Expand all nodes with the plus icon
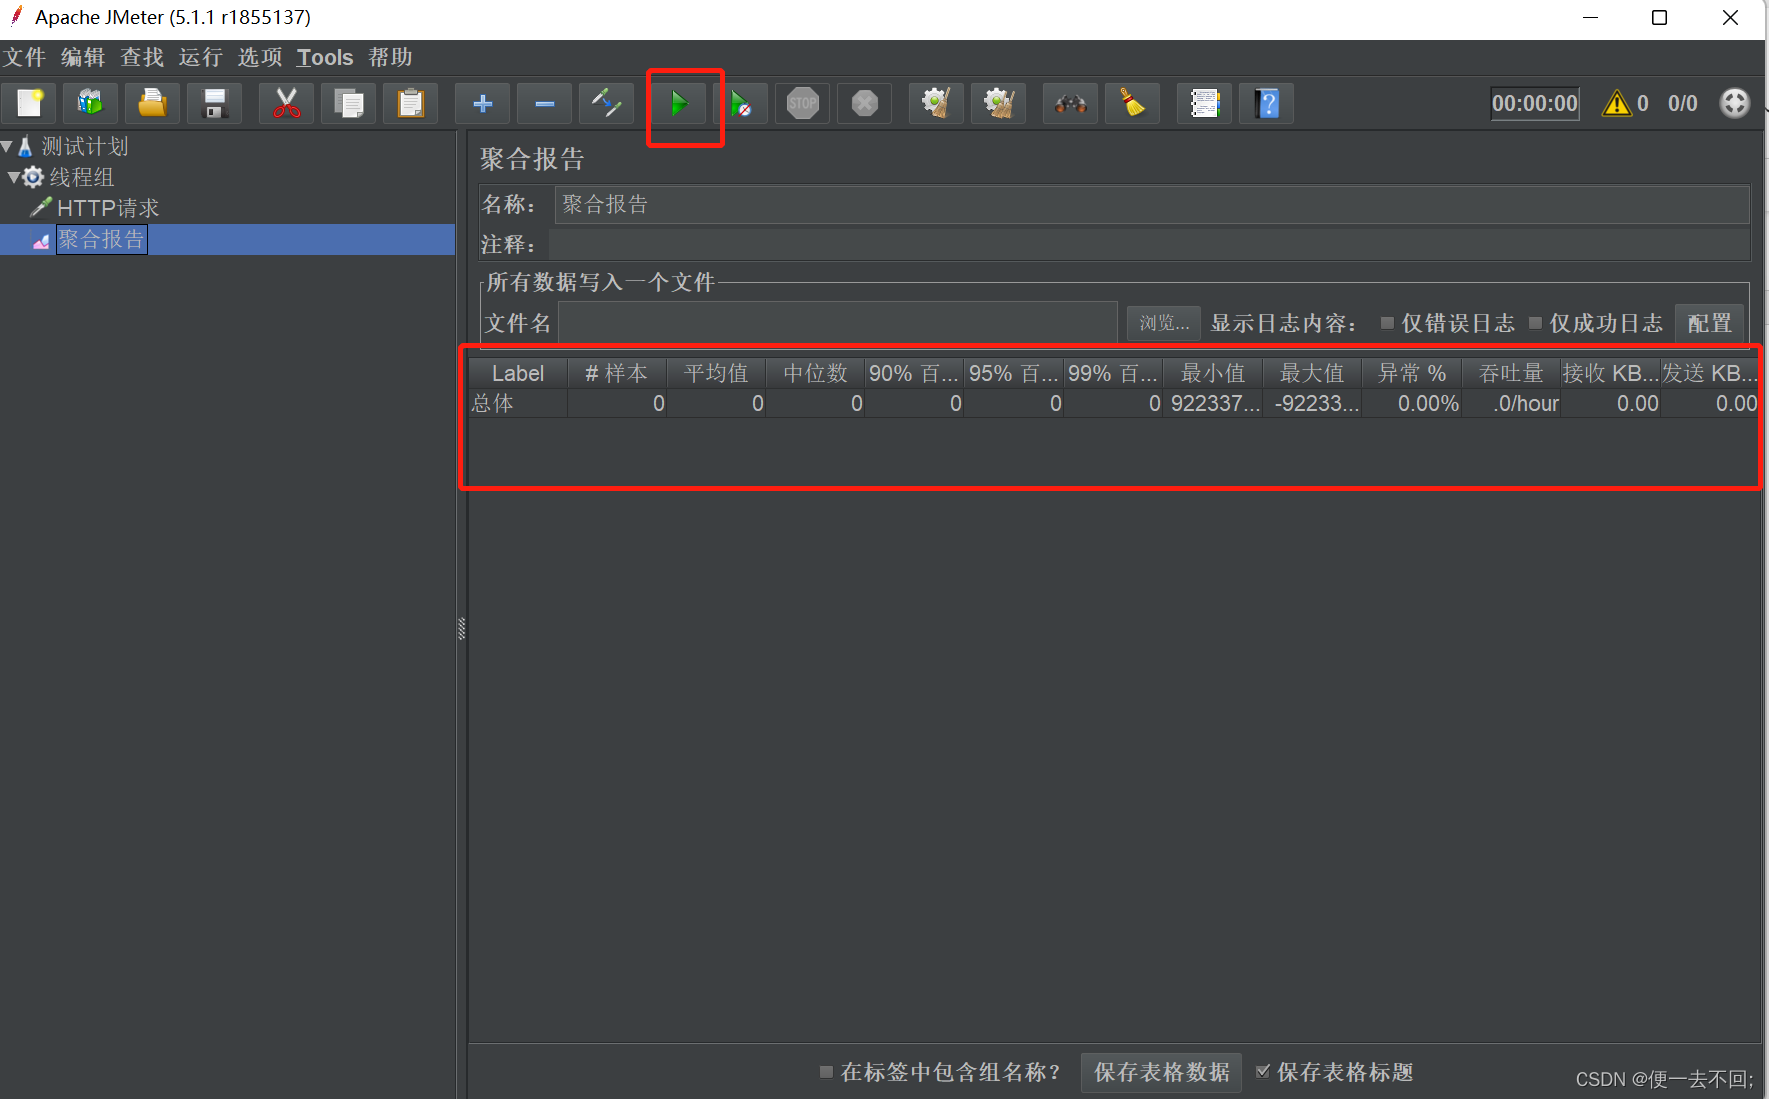 pos(482,103)
